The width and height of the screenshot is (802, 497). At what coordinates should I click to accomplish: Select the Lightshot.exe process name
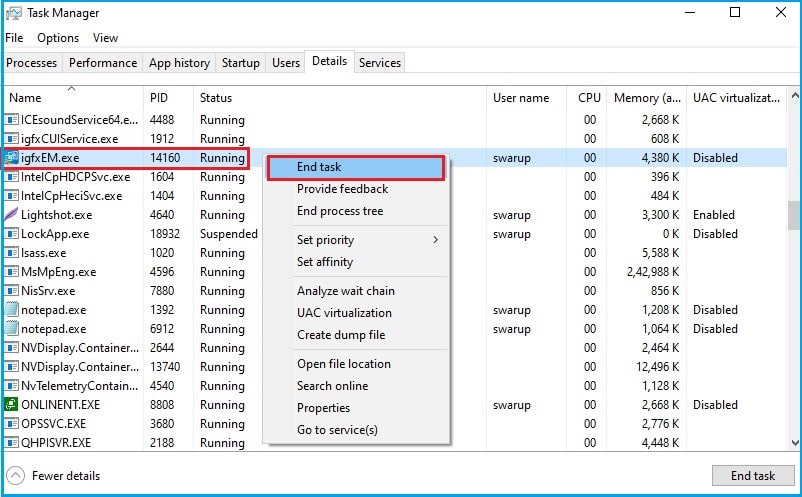[x=57, y=215]
